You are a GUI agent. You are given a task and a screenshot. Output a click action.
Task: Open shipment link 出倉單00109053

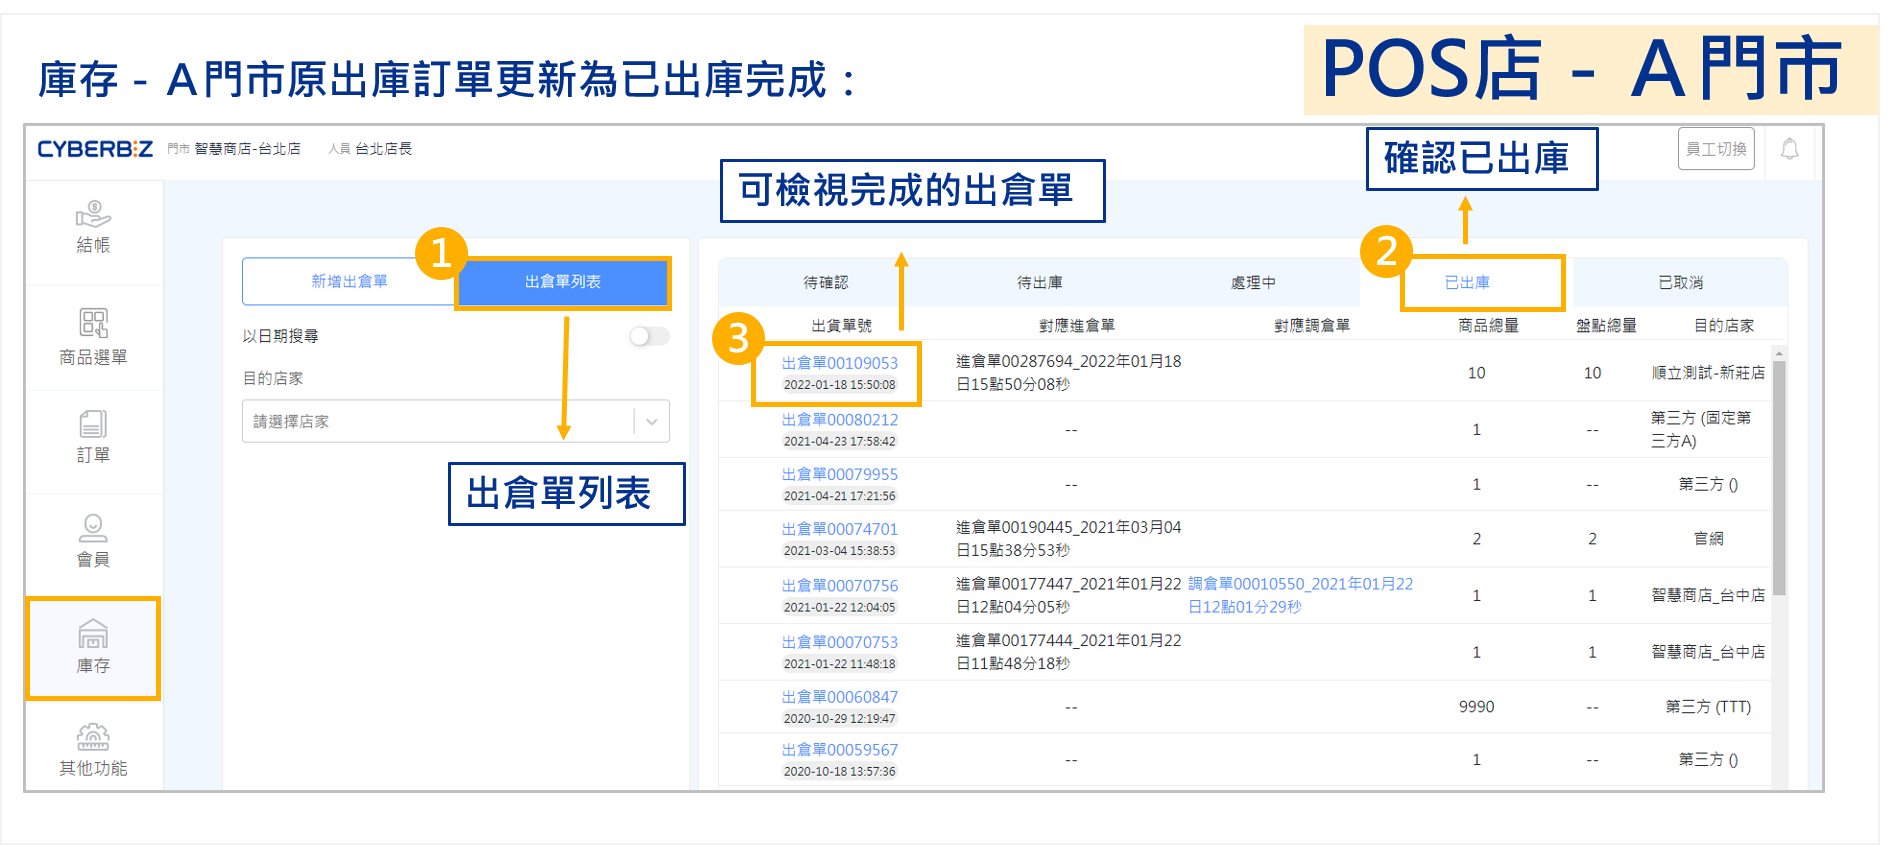point(840,363)
